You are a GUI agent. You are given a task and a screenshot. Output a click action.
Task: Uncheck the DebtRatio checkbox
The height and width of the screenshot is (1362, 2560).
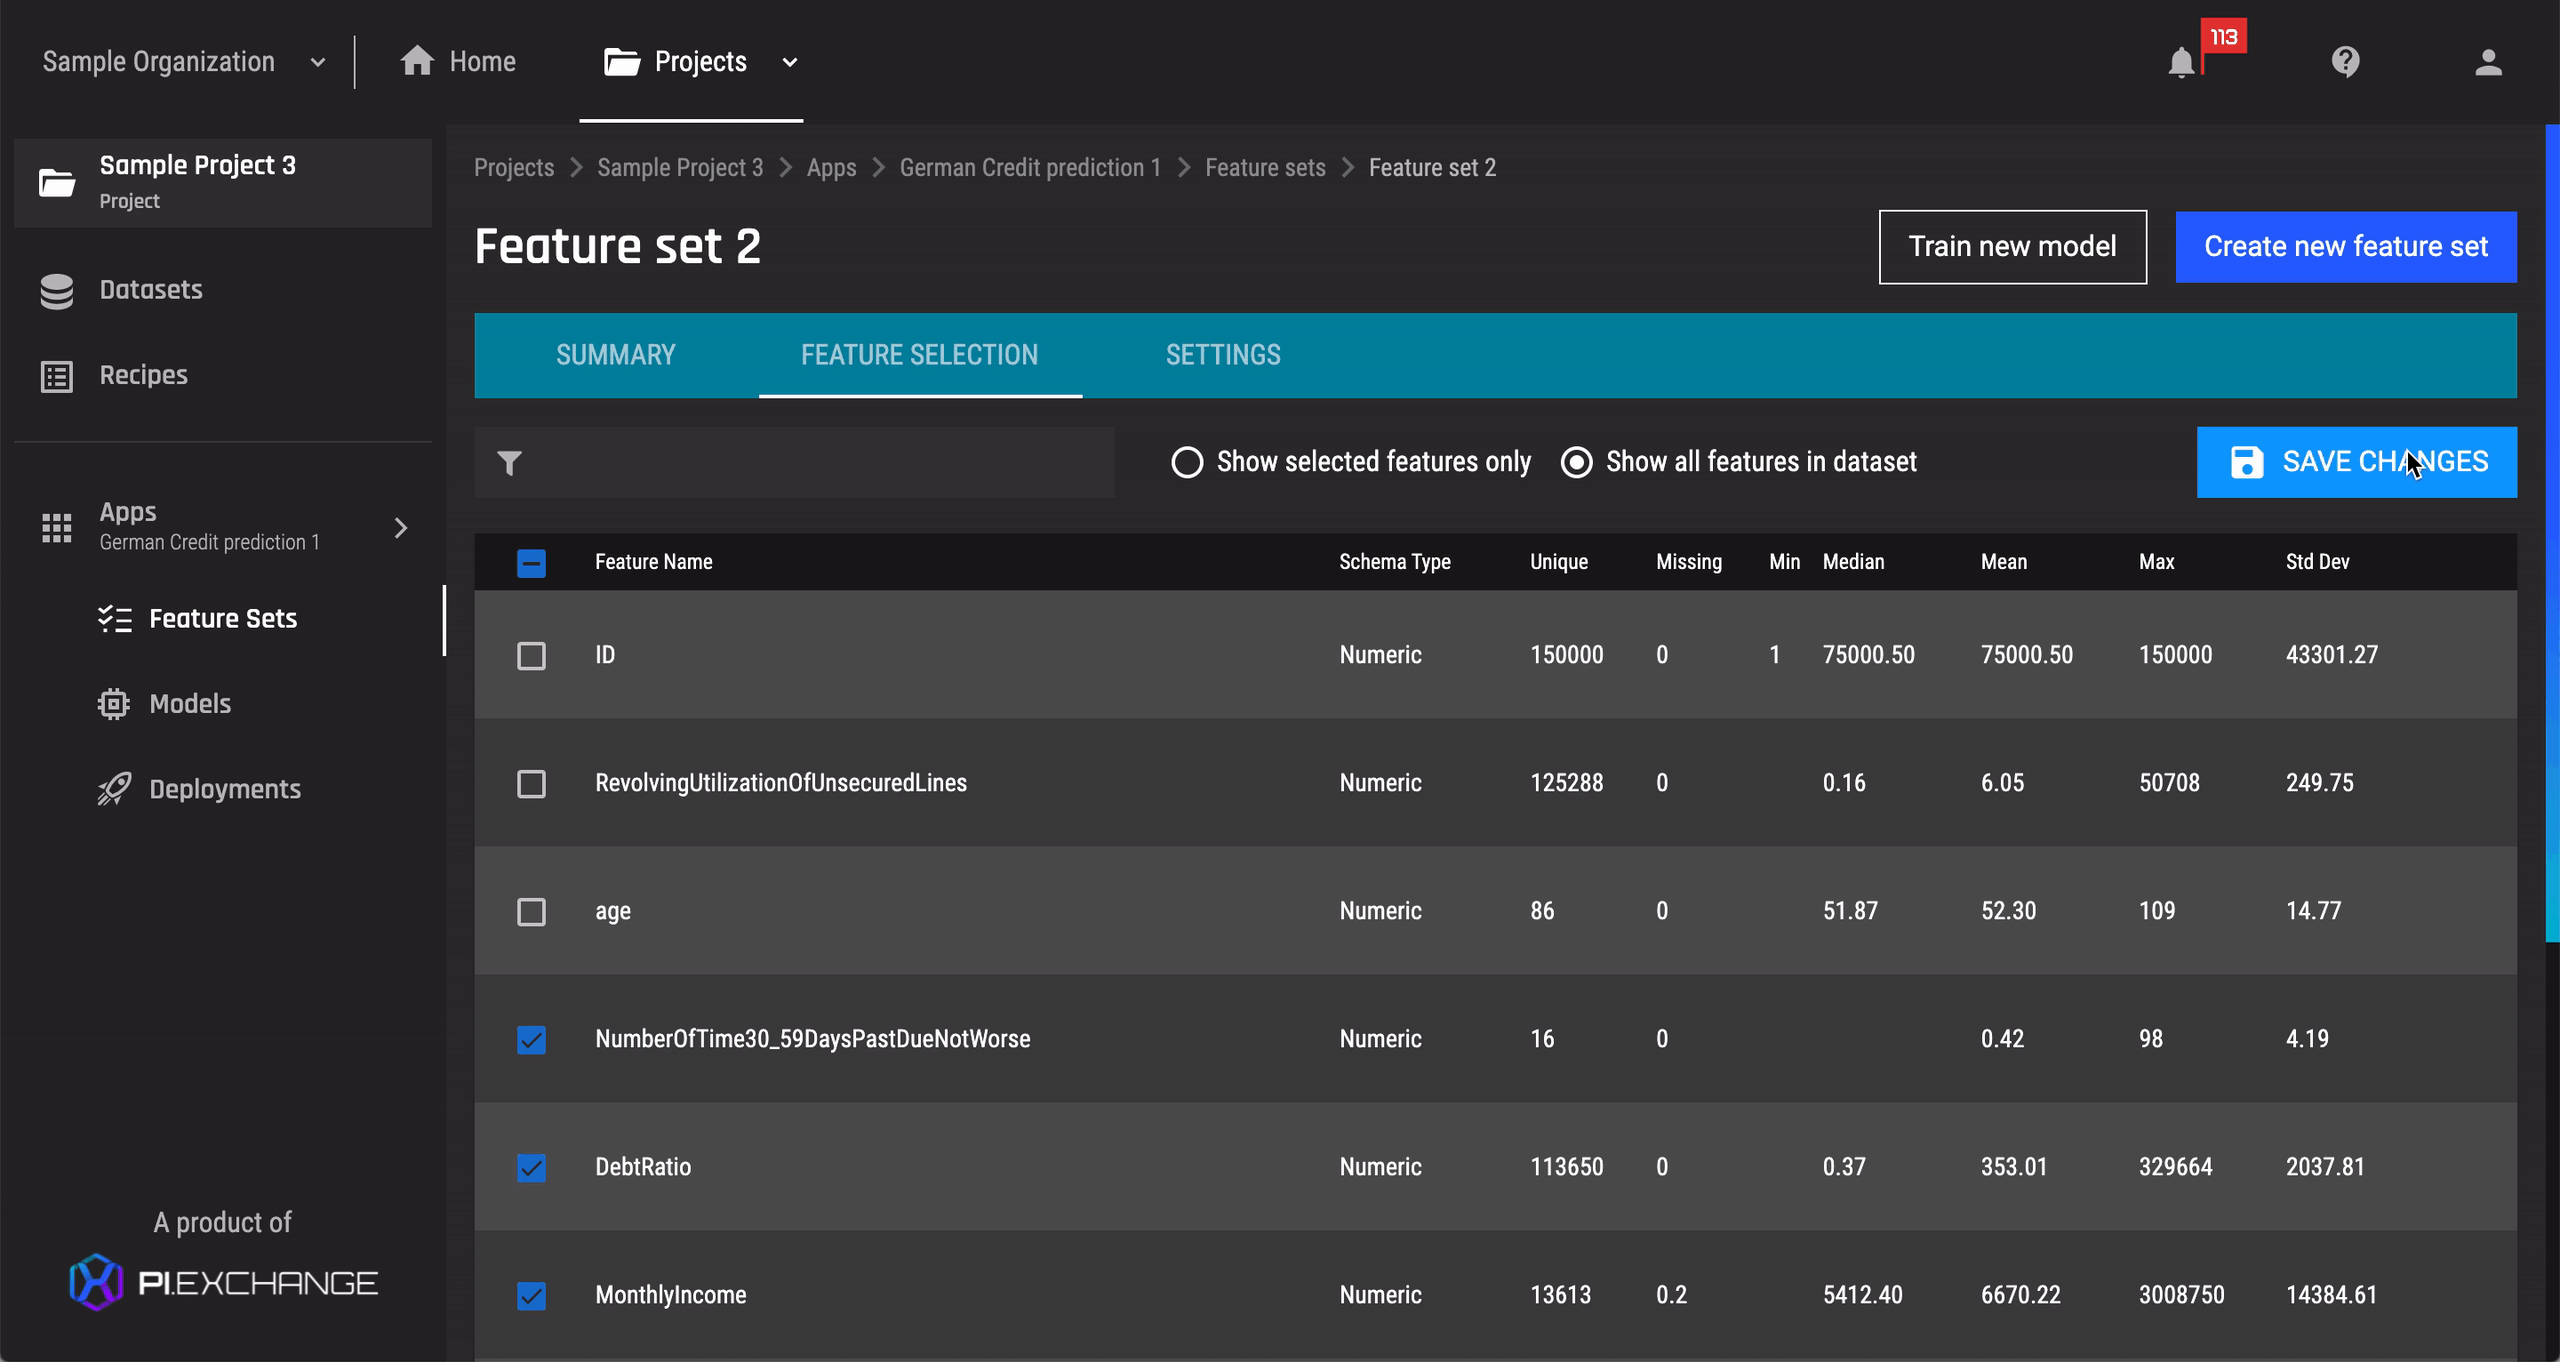coord(531,1168)
